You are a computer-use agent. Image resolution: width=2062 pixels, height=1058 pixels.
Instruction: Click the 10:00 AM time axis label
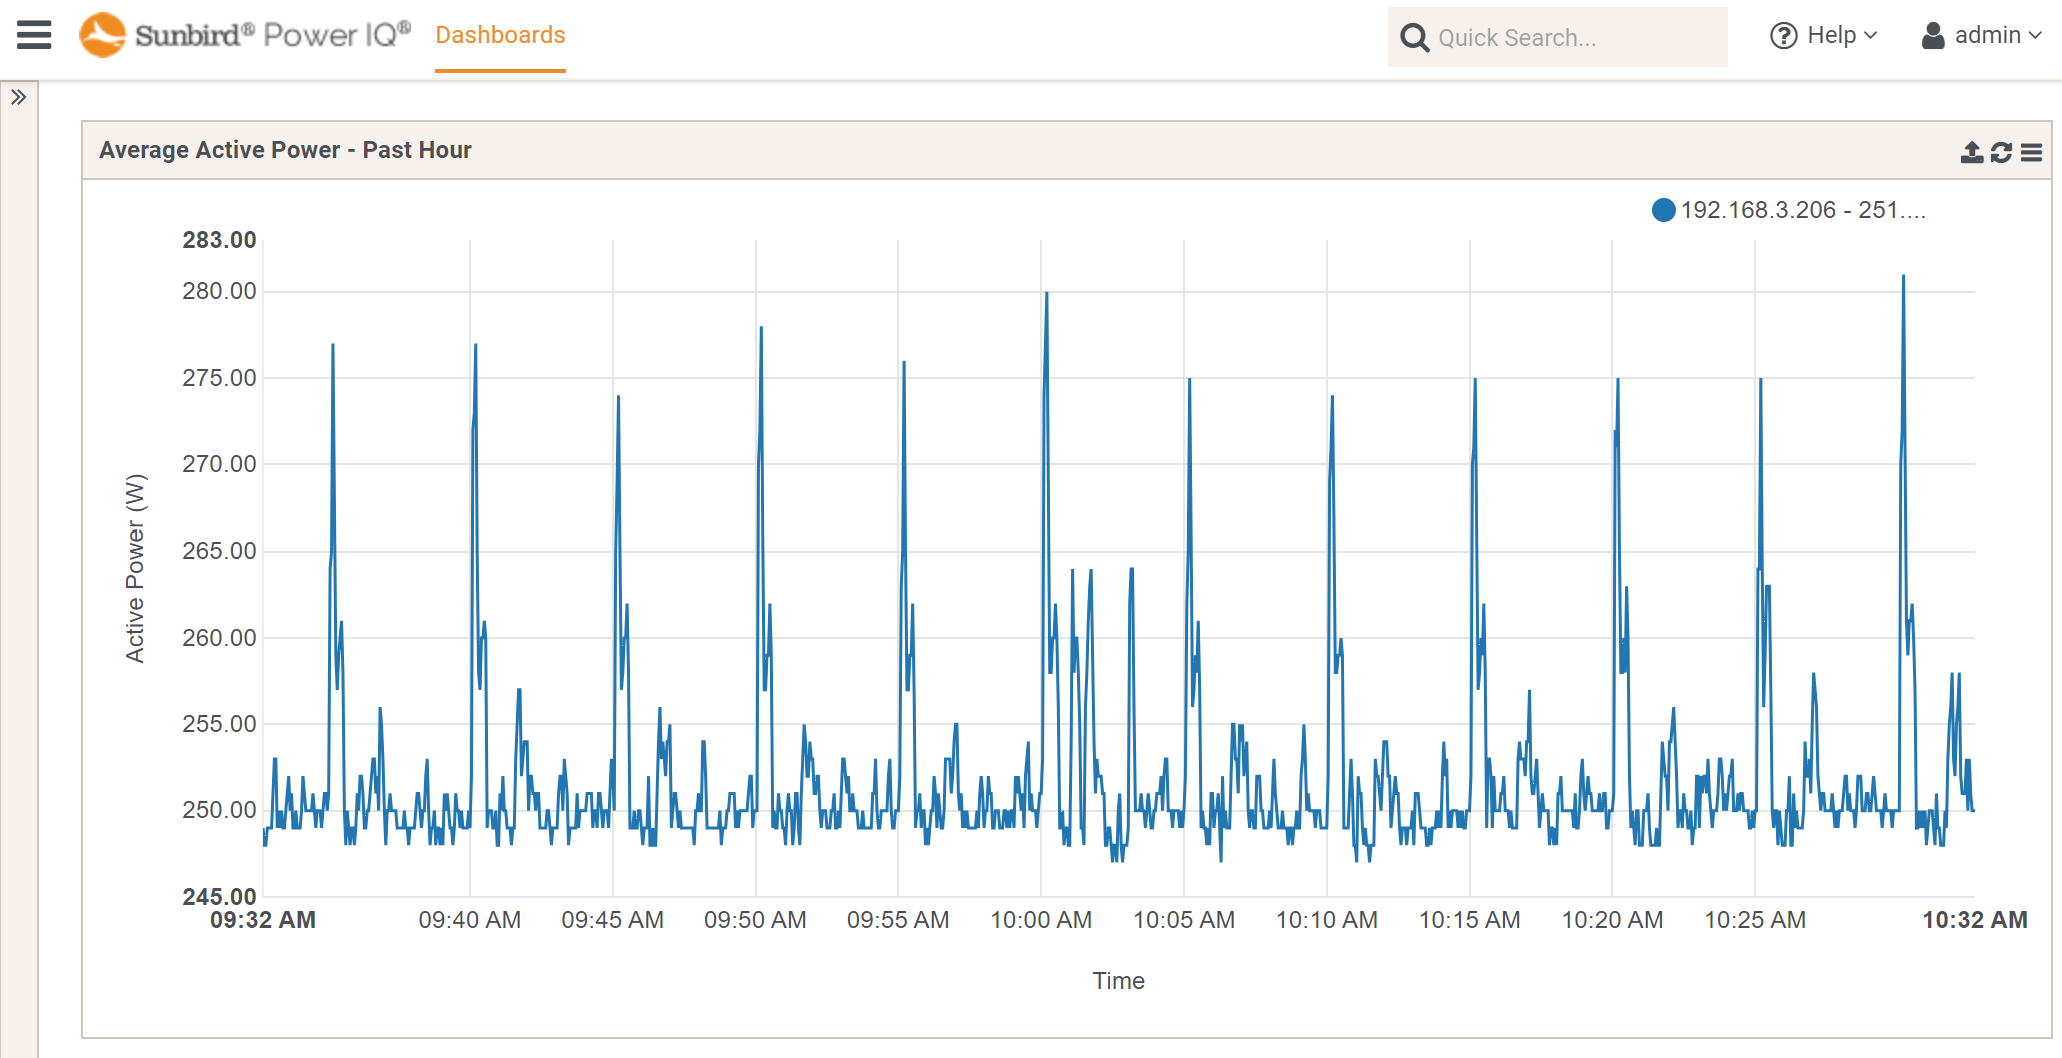[x=1040, y=920]
